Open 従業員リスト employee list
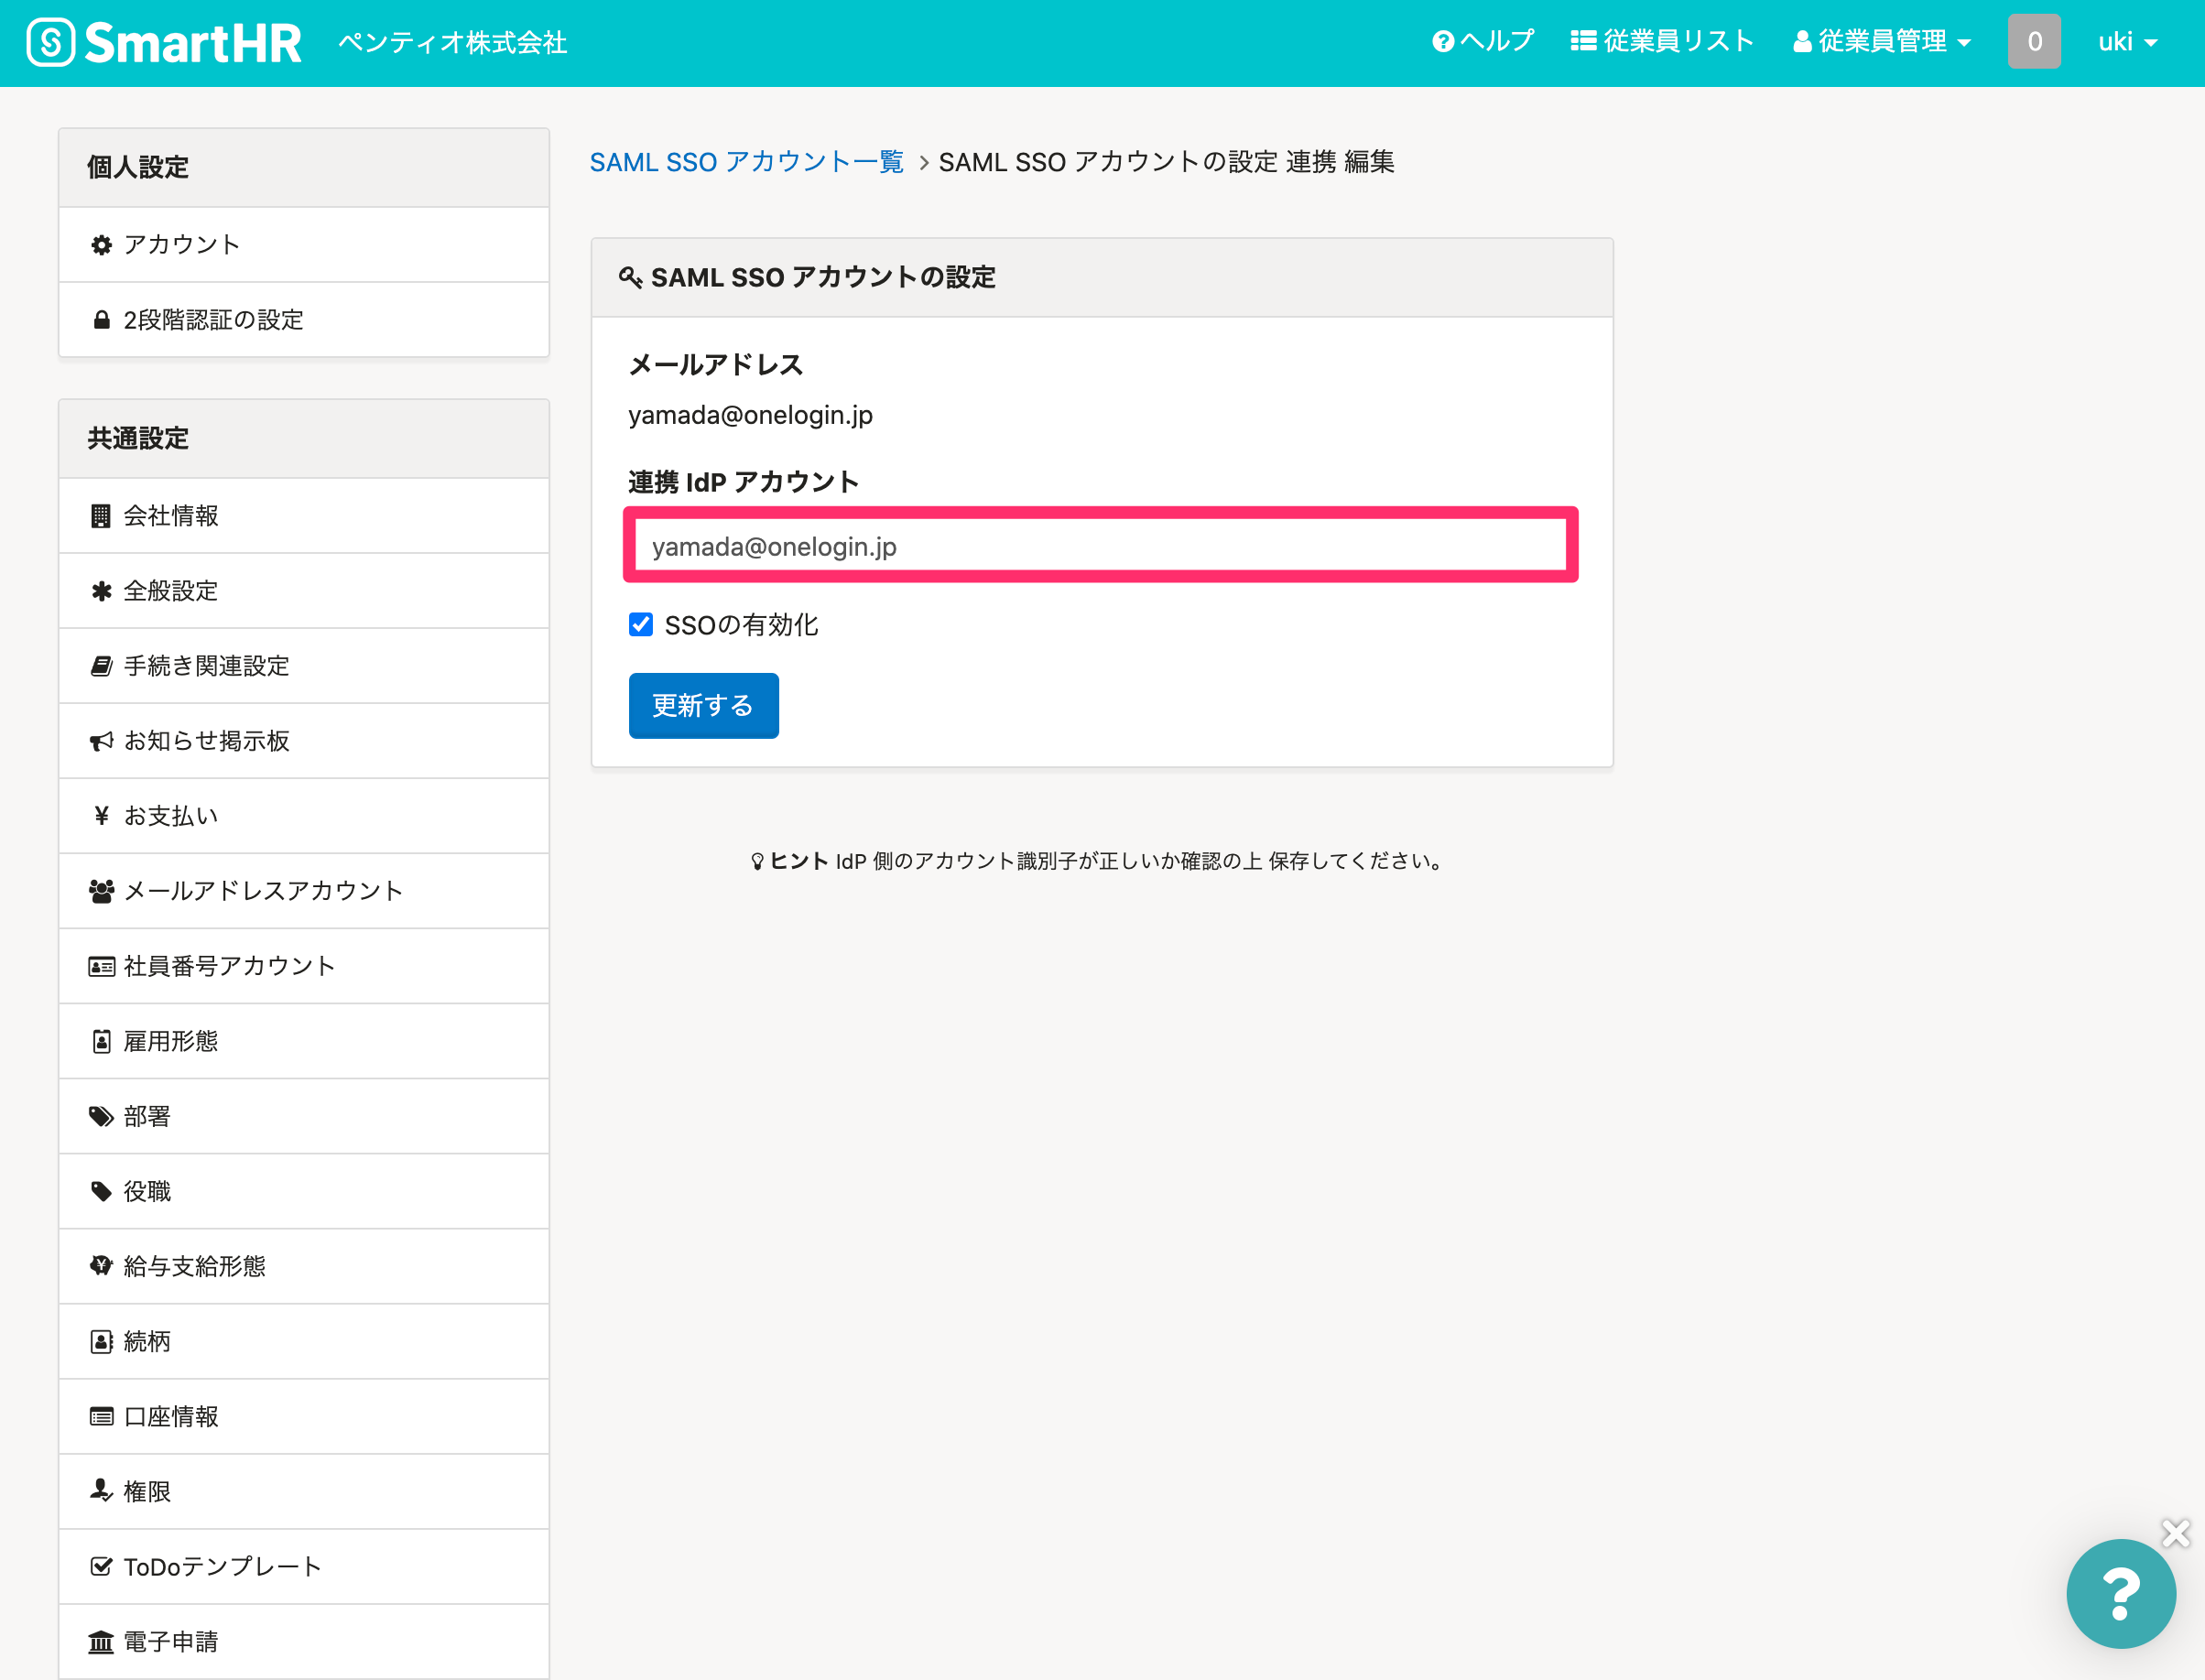Image resolution: width=2205 pixels, height=1680 pixels. coord(1662,41)
